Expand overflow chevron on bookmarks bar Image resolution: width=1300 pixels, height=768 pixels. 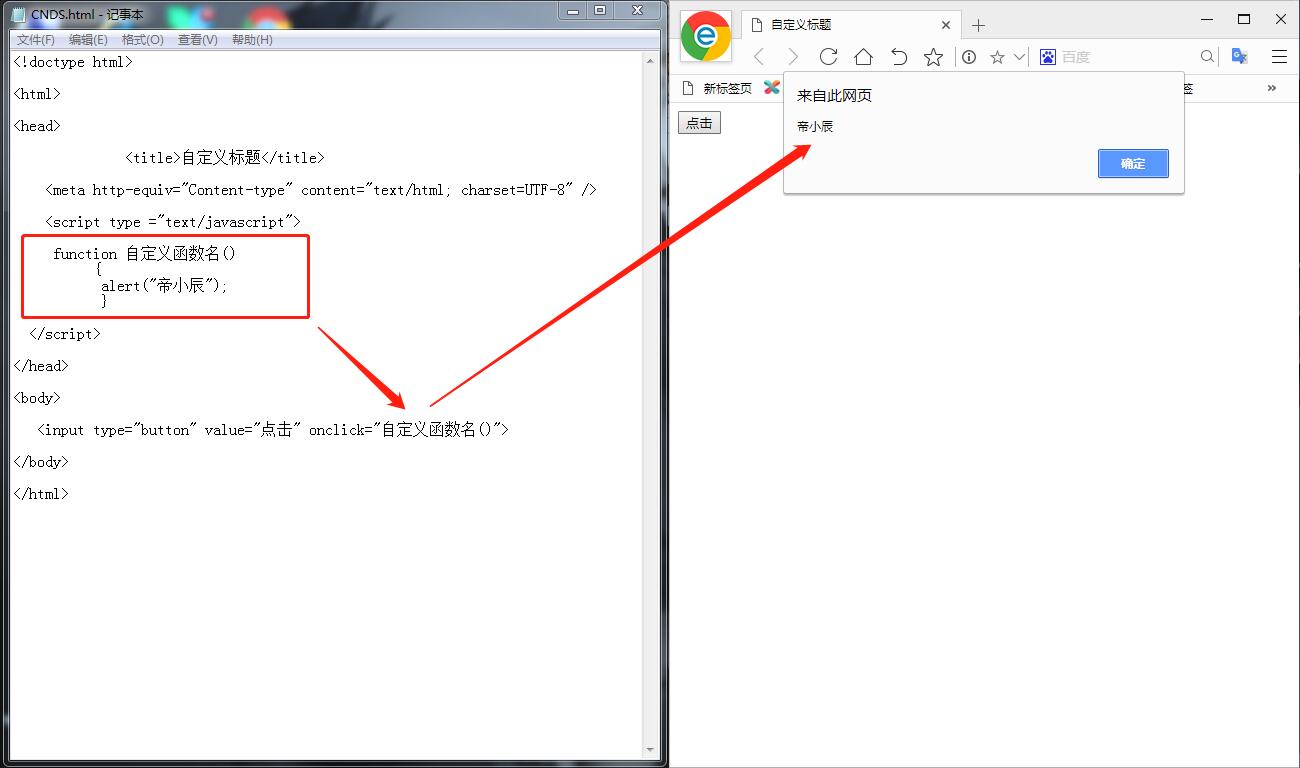[x=1271, y=88]
